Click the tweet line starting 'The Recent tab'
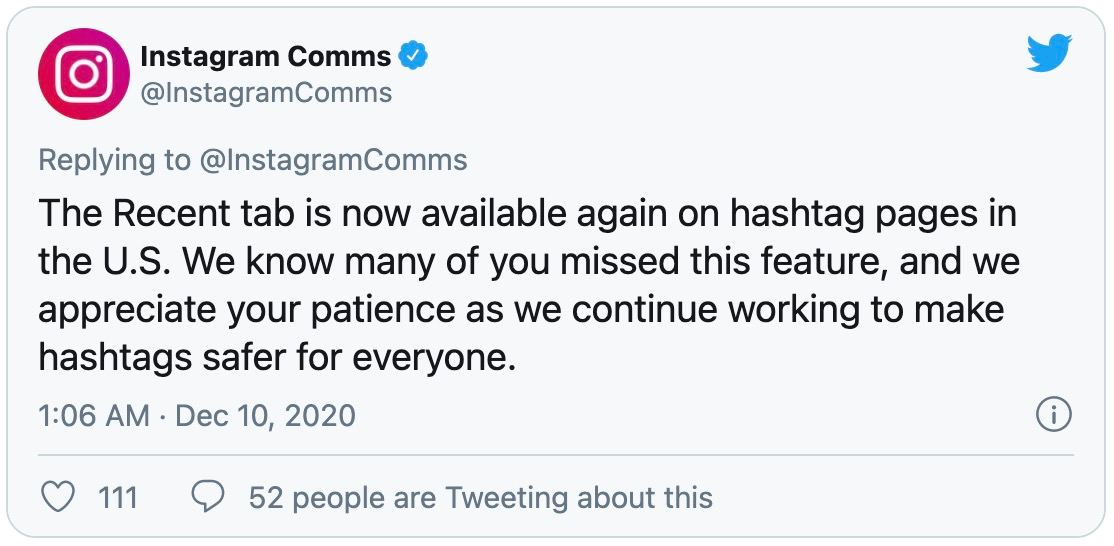1114x546 pixels. (x=526, y=215)
